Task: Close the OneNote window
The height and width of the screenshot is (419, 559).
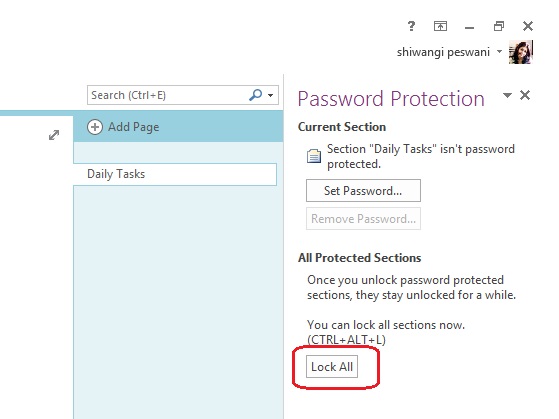Action: (528, 26)
